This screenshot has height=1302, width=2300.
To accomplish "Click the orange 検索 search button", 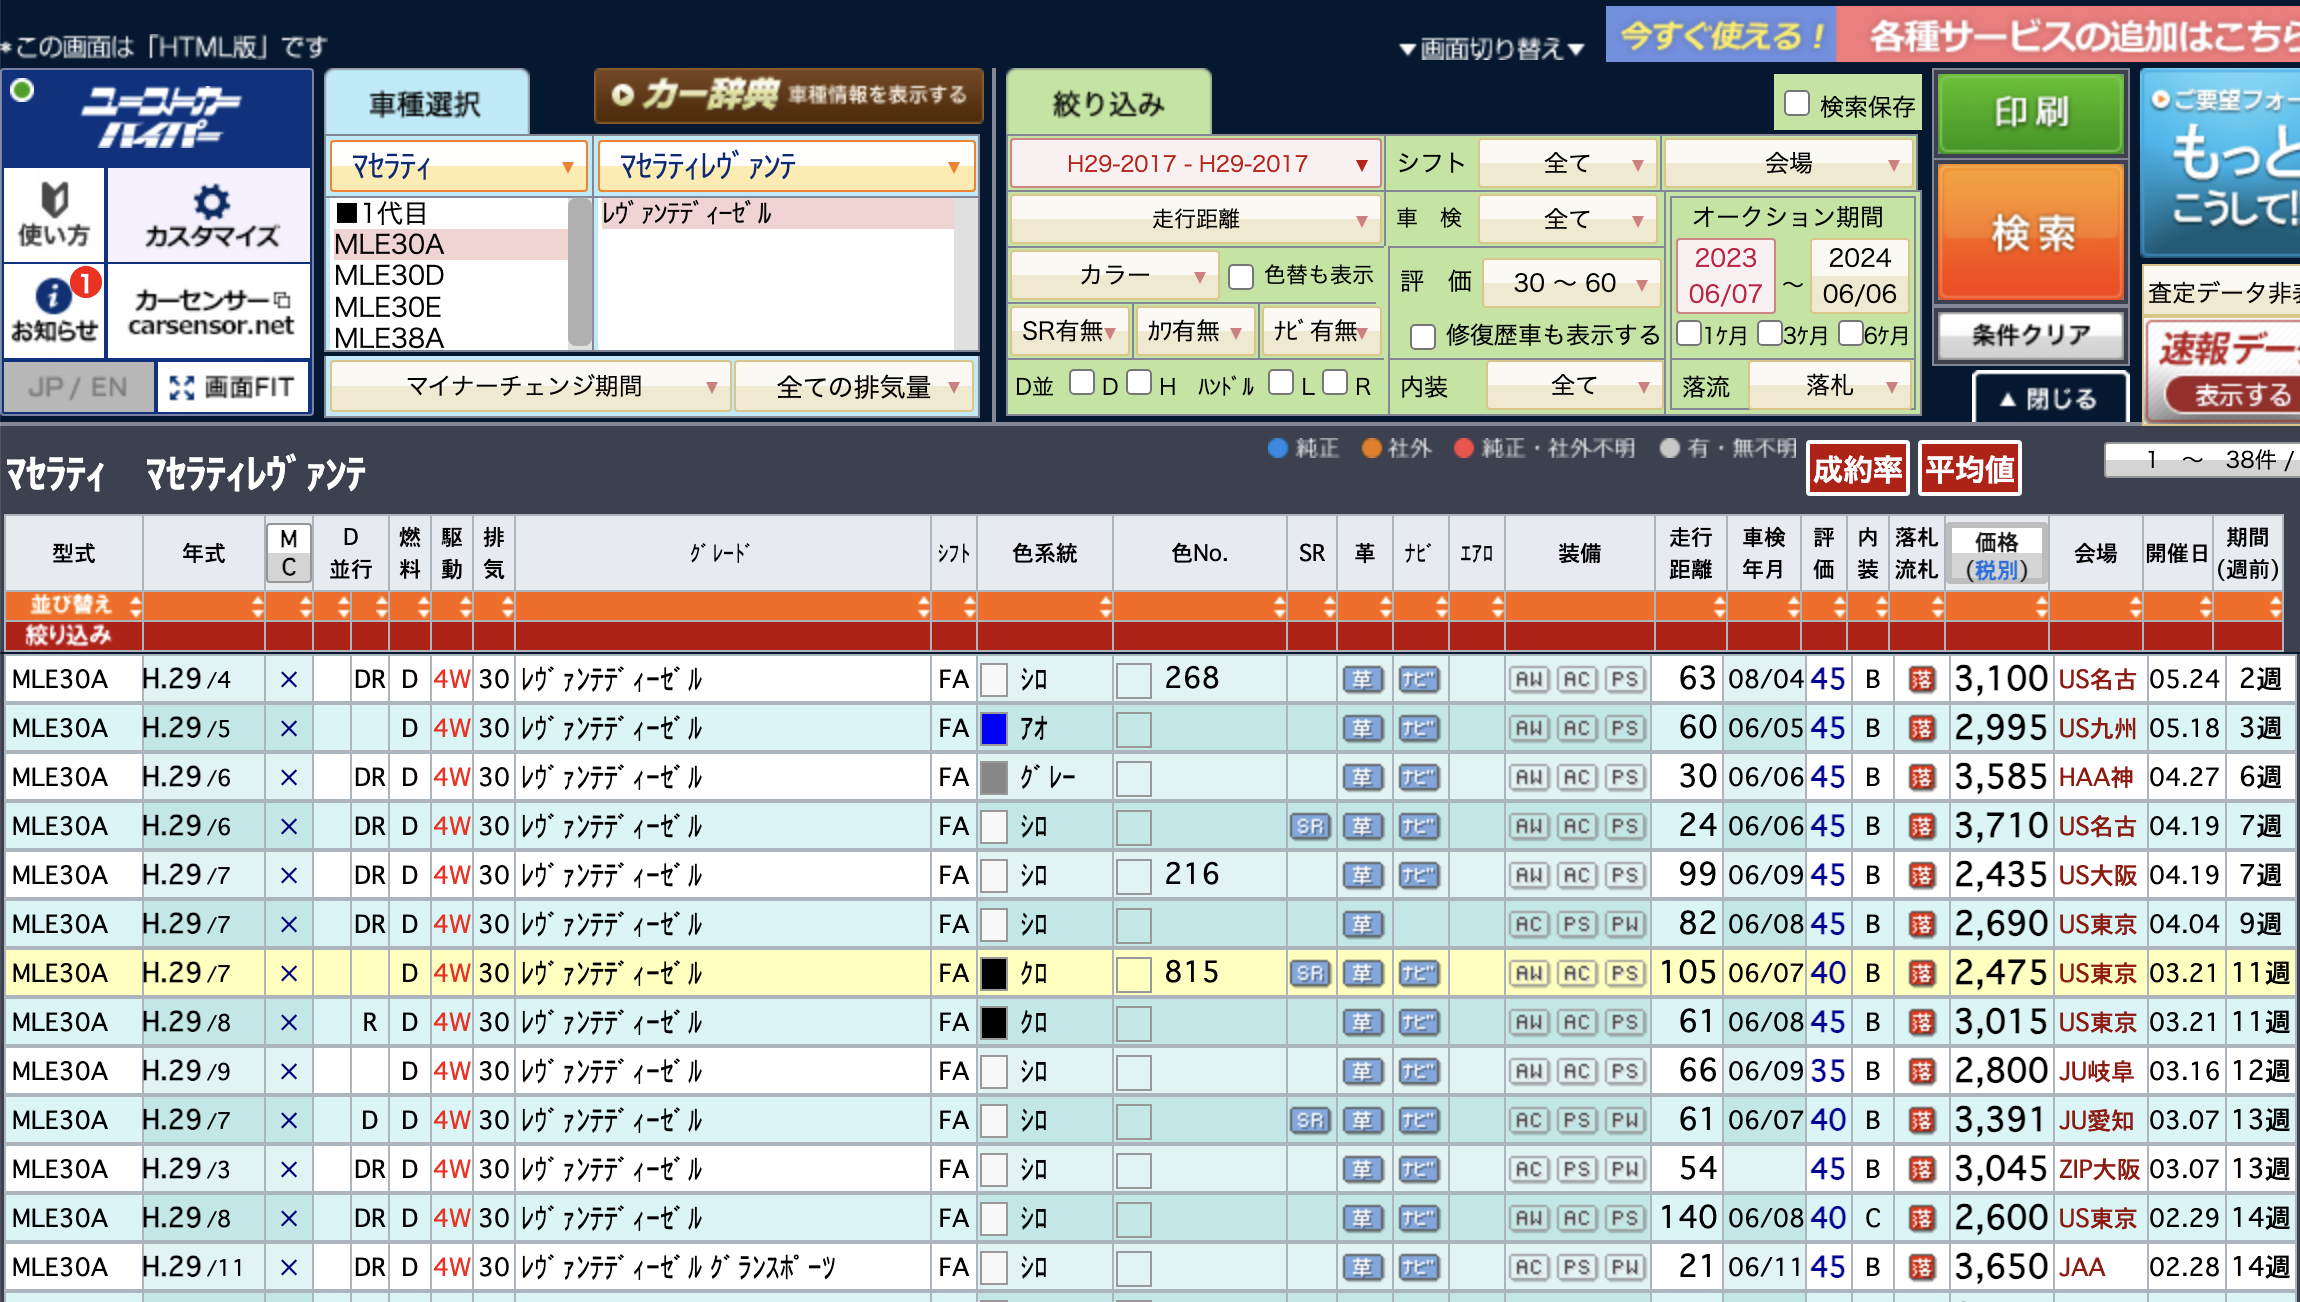I will [2031, 232].
